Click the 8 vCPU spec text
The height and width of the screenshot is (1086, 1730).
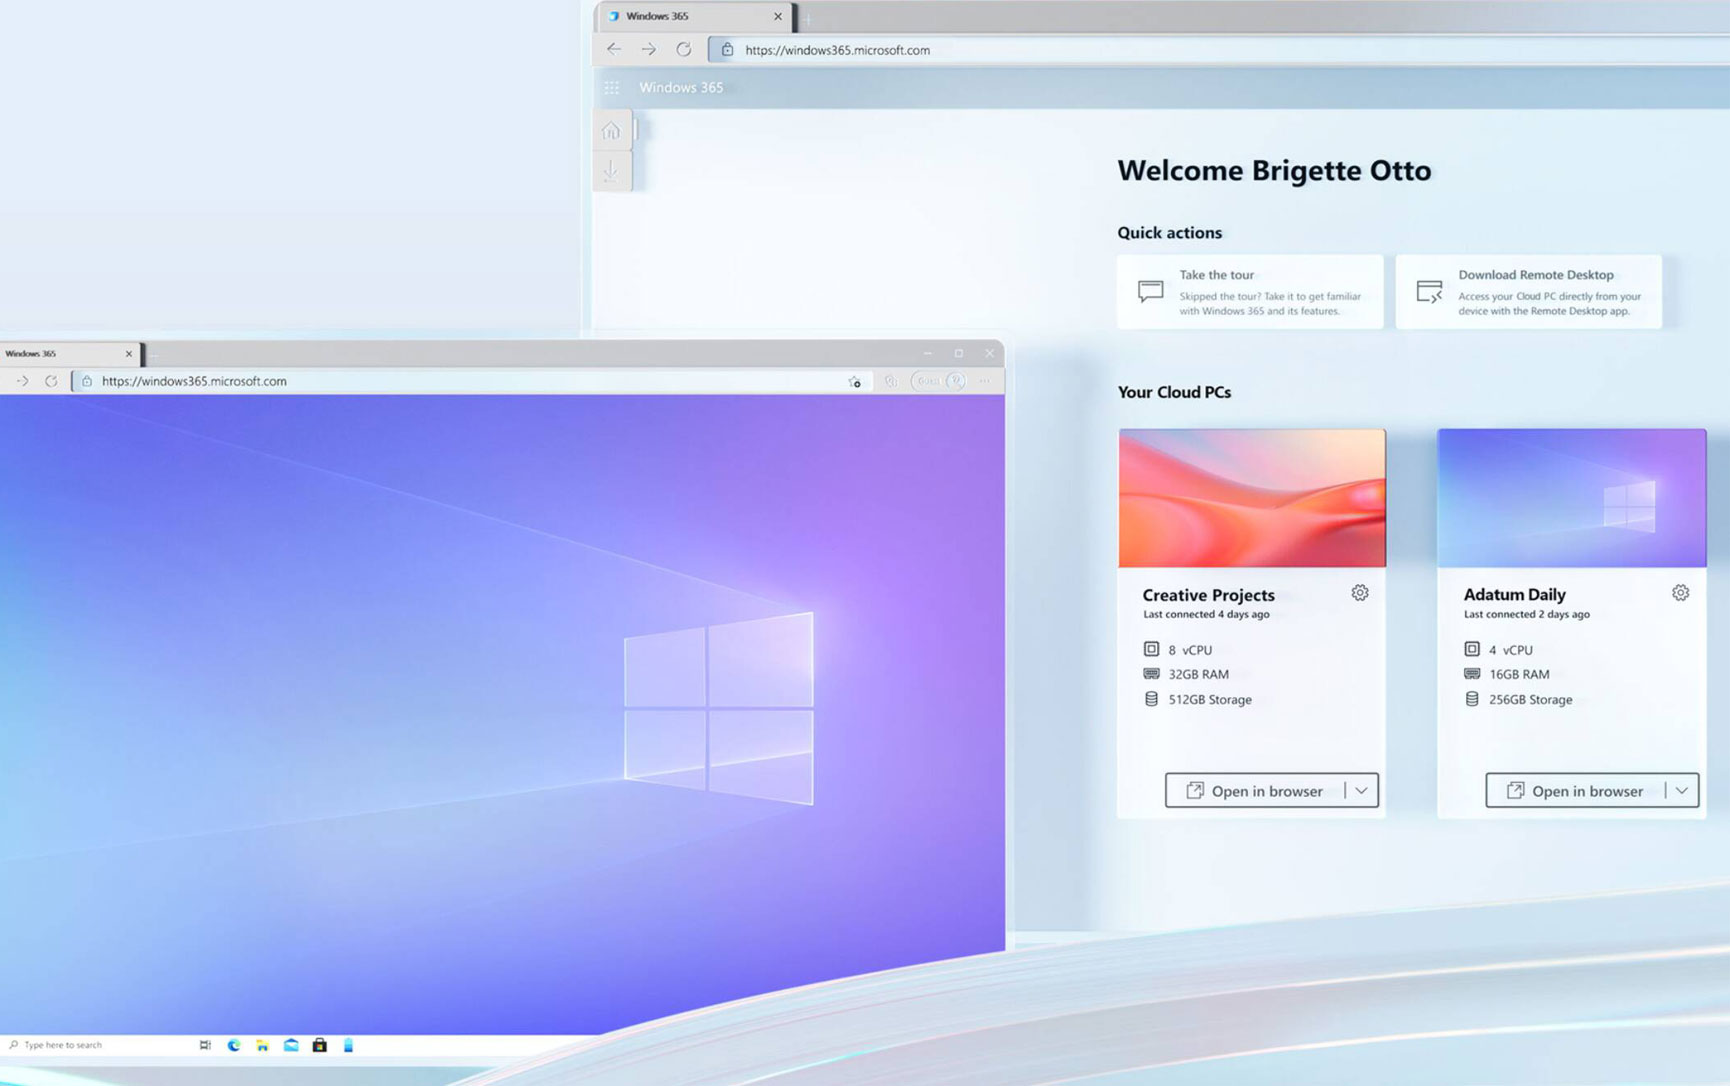1190,650
